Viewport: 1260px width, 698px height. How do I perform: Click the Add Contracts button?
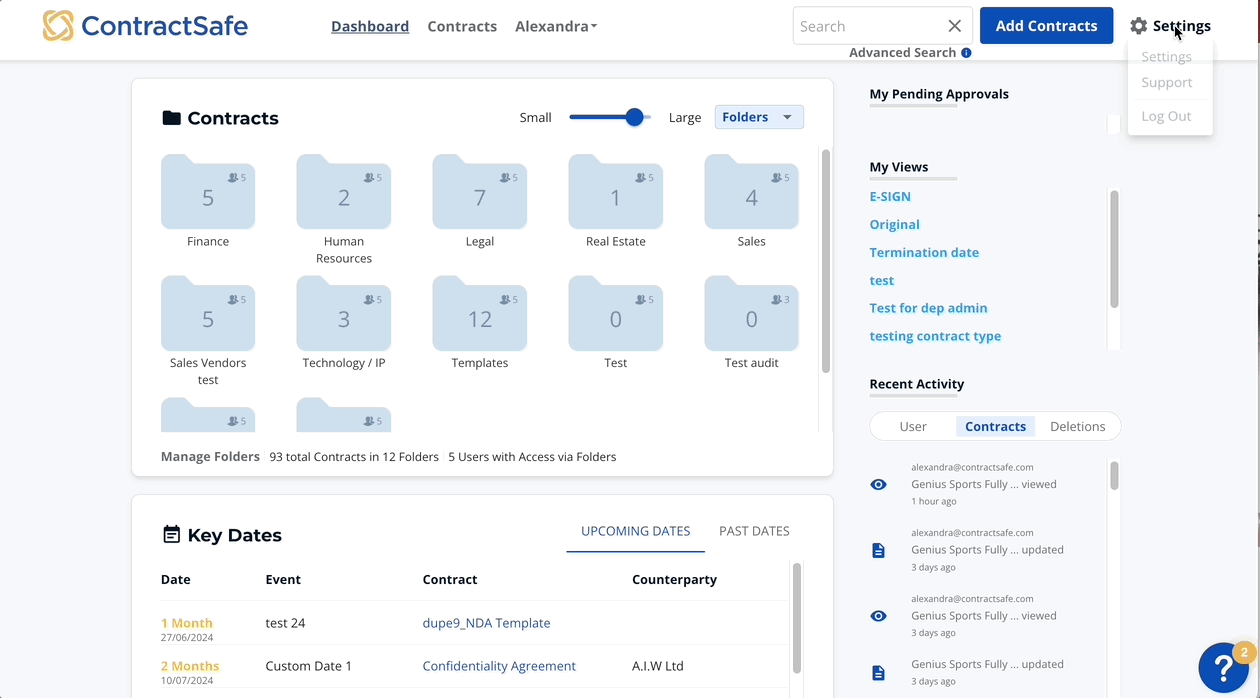pyautogui.click(x=1046, y=26)
